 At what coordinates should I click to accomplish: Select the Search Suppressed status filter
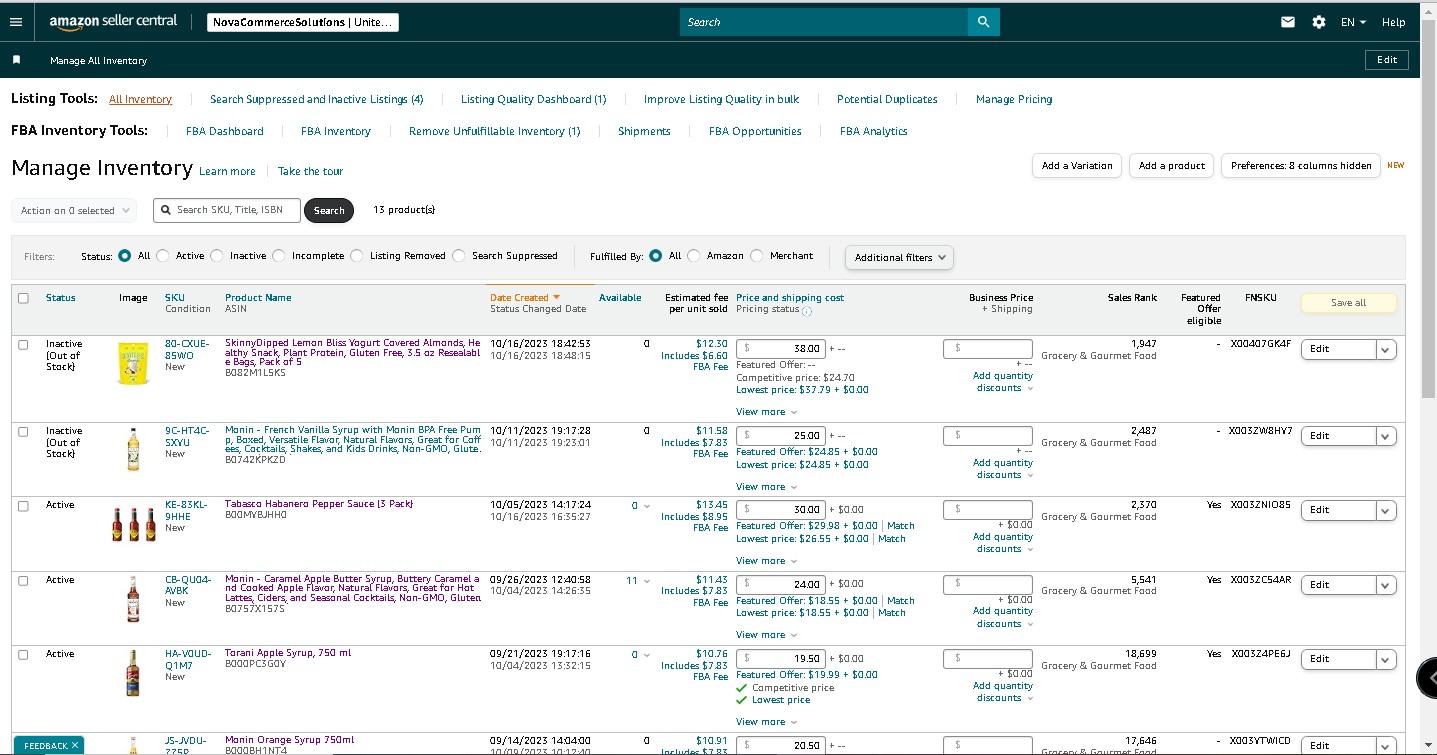pyautogui.click(x=459, y=256)
